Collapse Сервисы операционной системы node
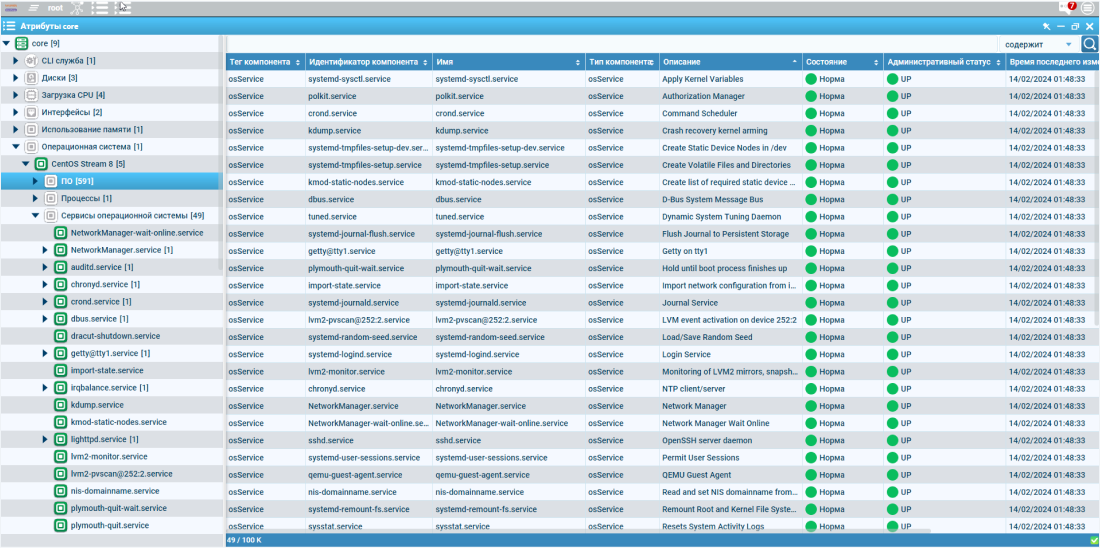 point(36,215)
